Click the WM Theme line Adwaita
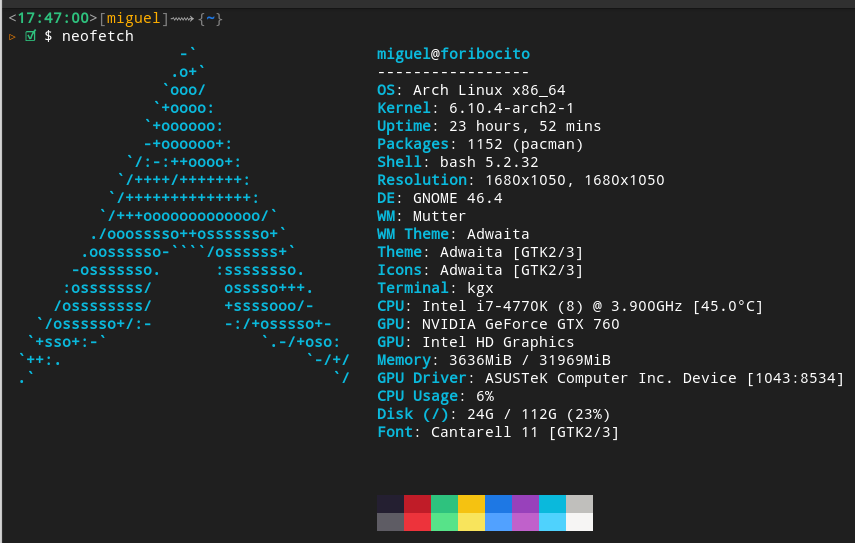The width and height of the screenshot is (855, 543). pyautogui.click(x=453, y=234)
